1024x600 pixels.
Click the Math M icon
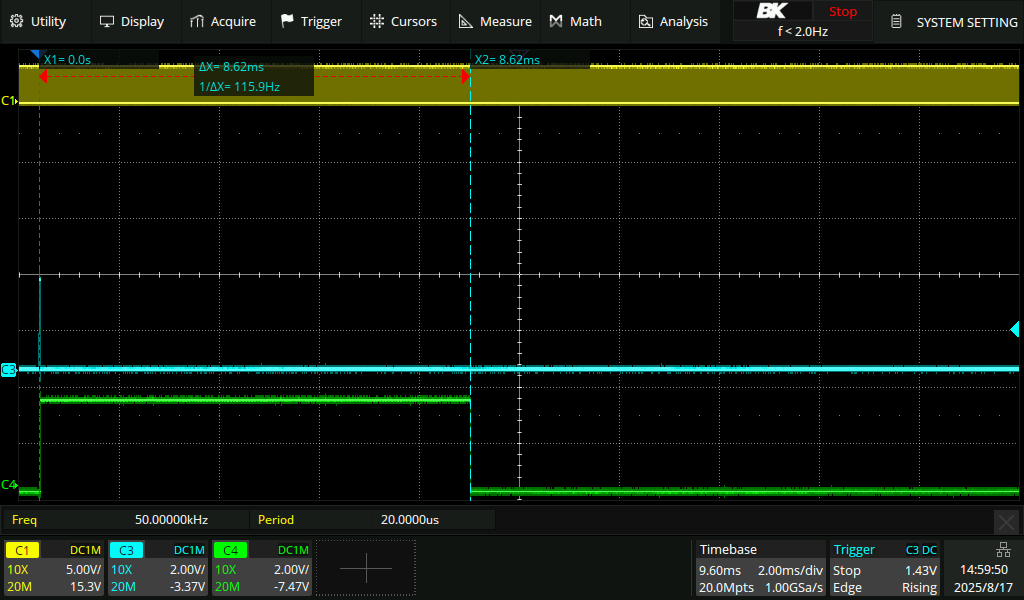pos(556,22)
